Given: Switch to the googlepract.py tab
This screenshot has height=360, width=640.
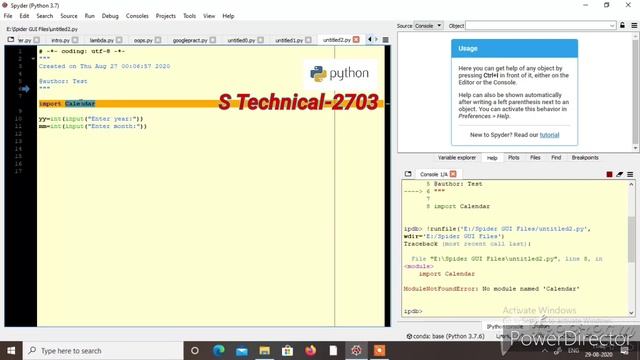Looking at the screenshot, I should (190, 40).
